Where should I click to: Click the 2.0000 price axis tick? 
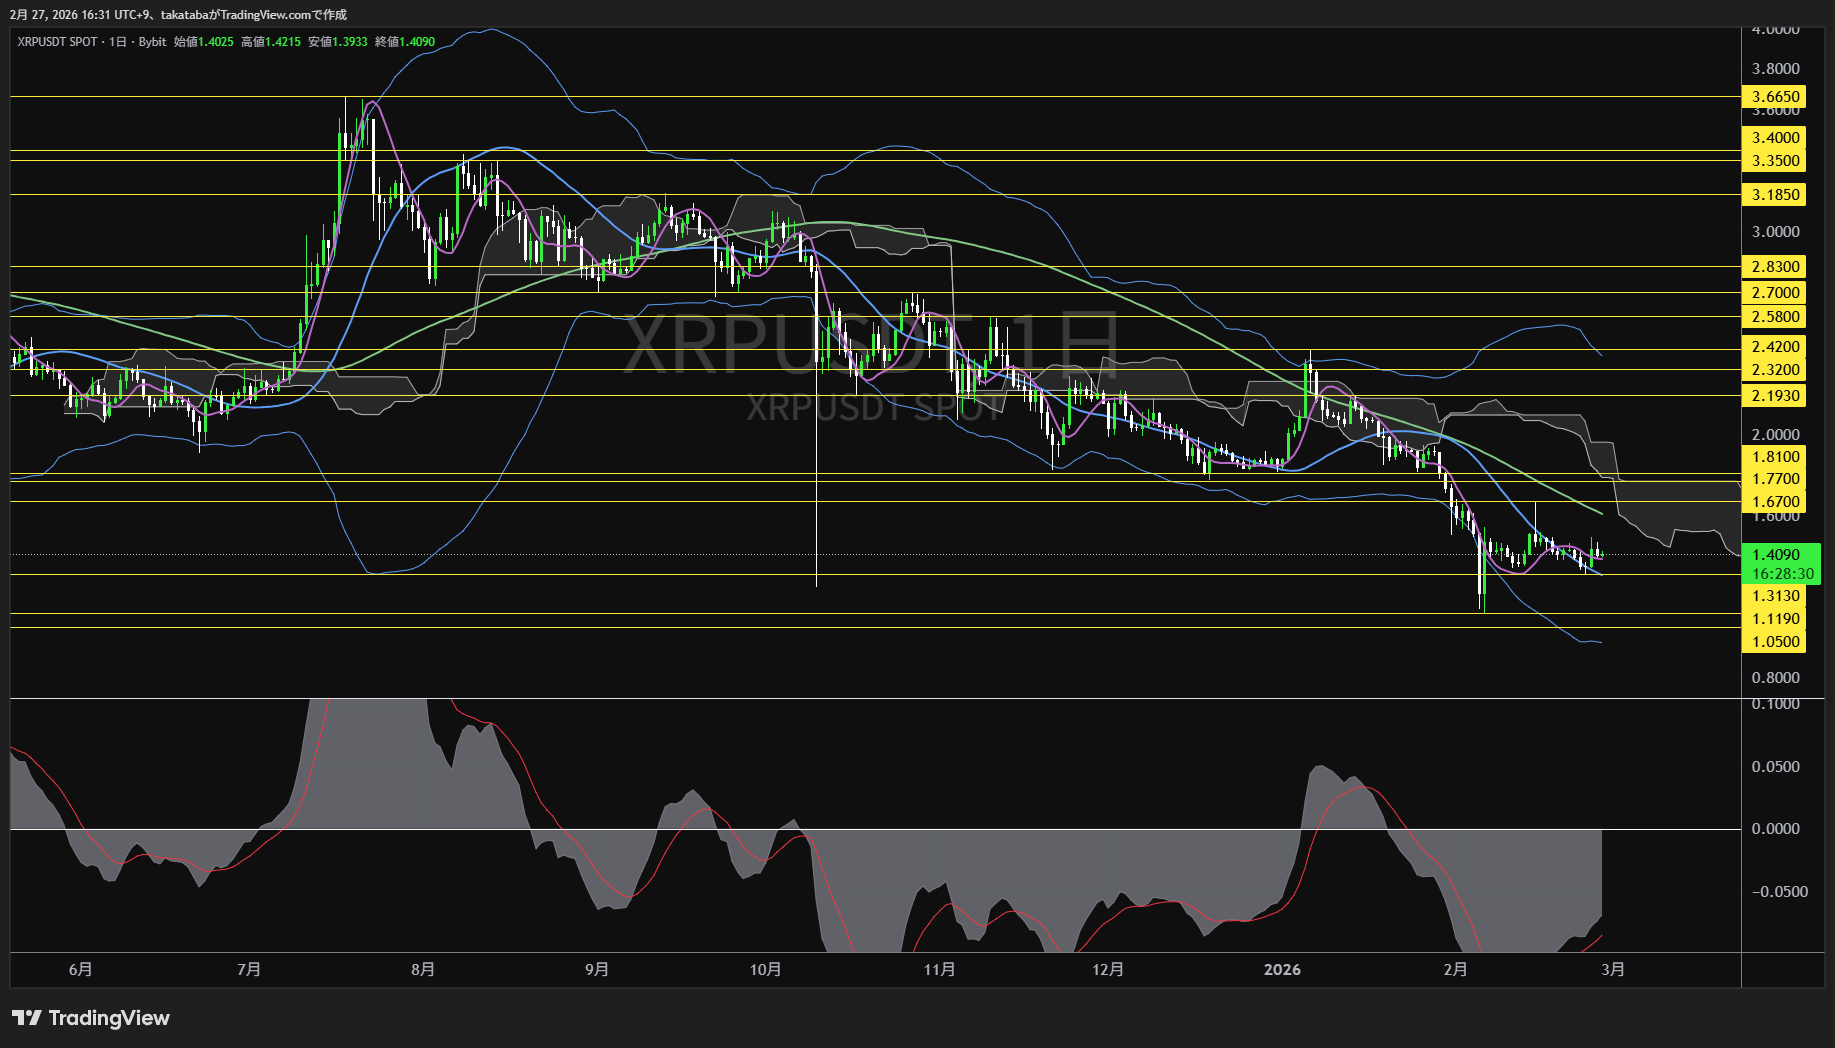click(1776, 435)
